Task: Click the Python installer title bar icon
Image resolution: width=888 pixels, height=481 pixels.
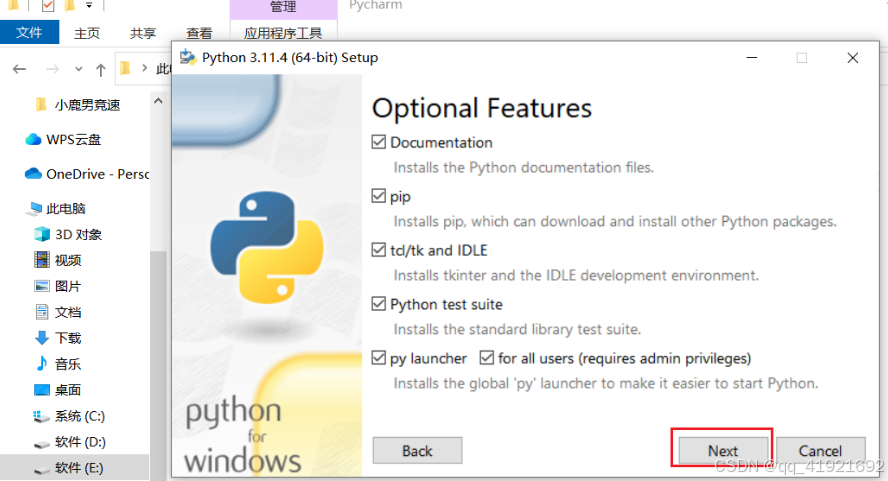Action: pos(187,57)
